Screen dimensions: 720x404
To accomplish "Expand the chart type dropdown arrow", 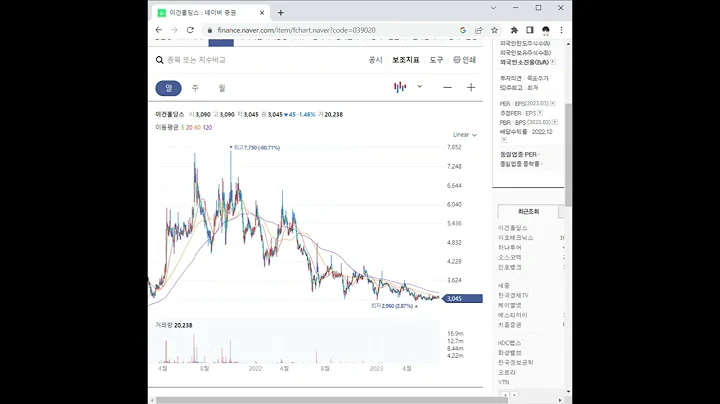I will click(419, 86).
